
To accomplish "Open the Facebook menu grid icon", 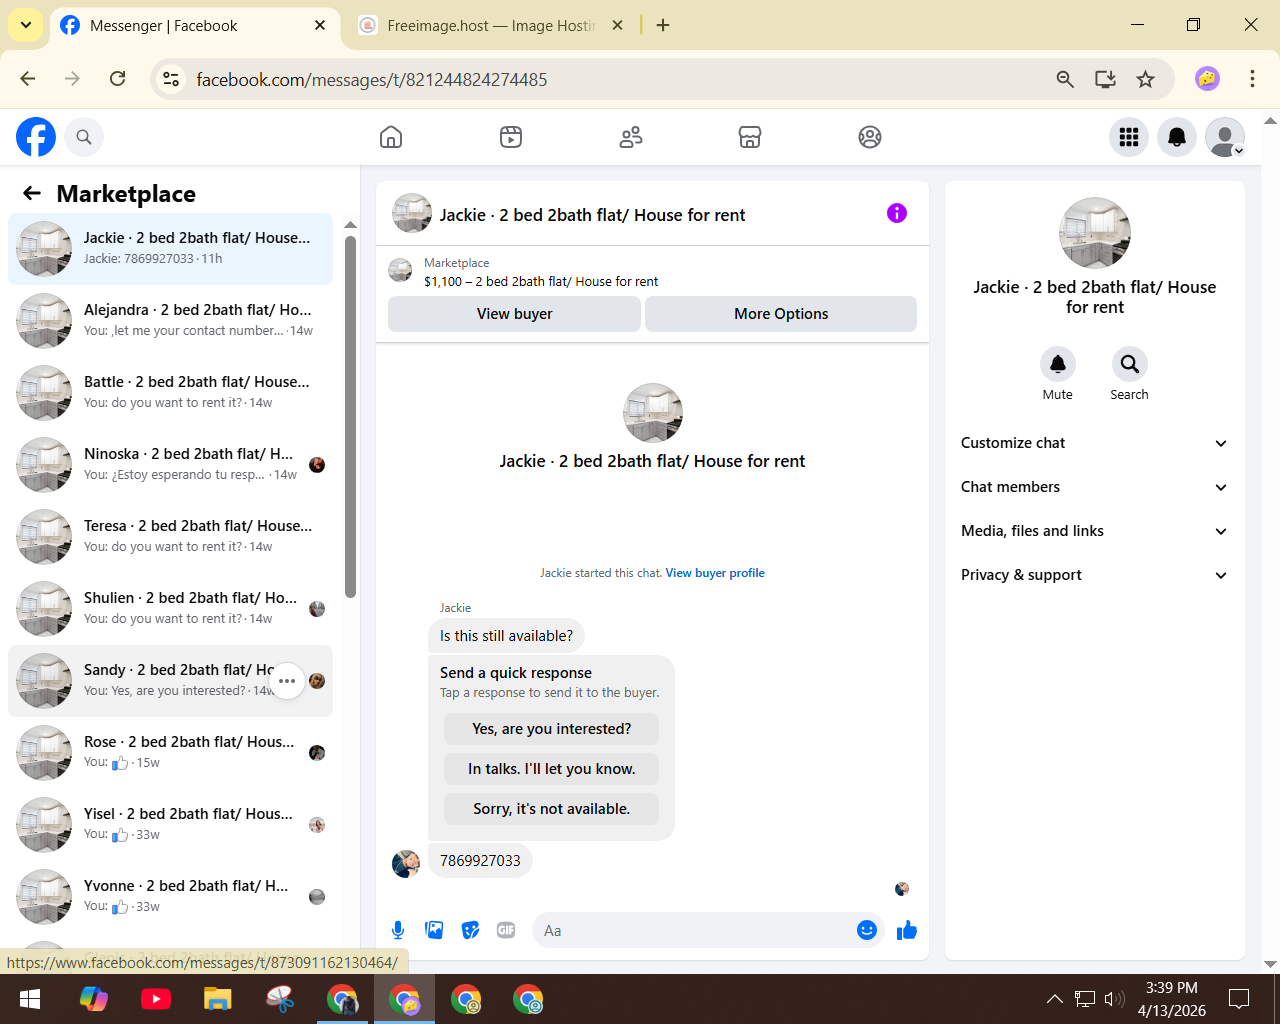I will [1129, 137].
